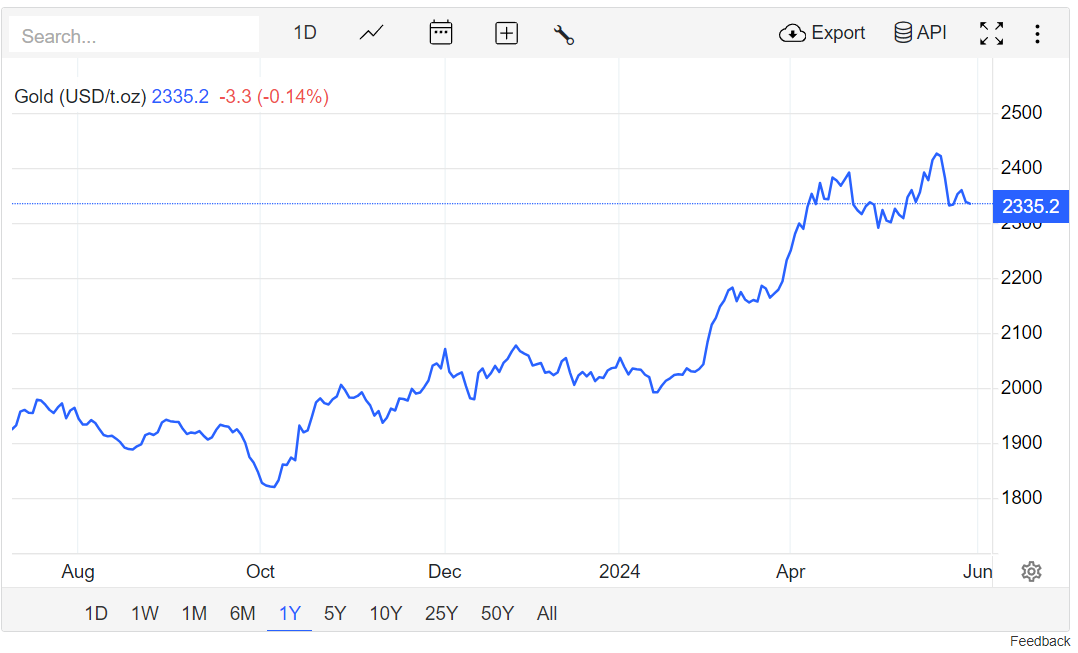
Task: Select the 1D time range tab
Action: 96,613
